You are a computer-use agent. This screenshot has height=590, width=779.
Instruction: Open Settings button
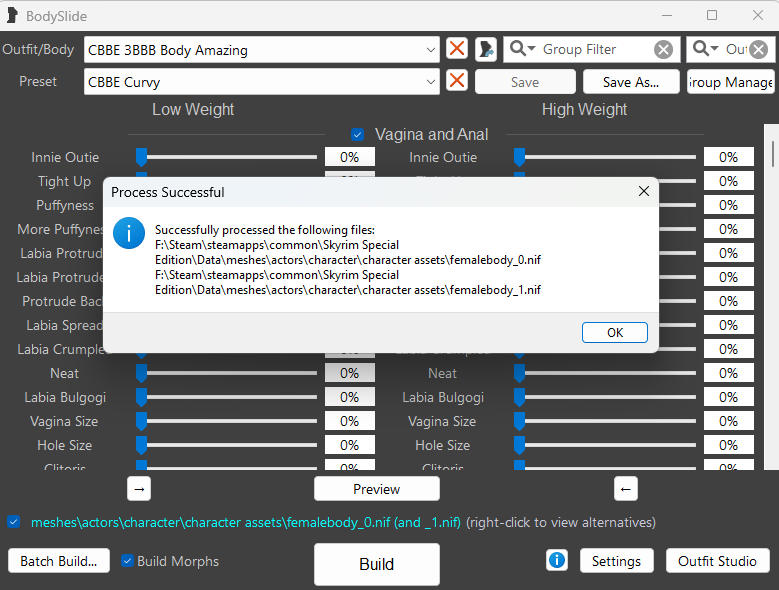pyautogui.click(x=616, y=561)
